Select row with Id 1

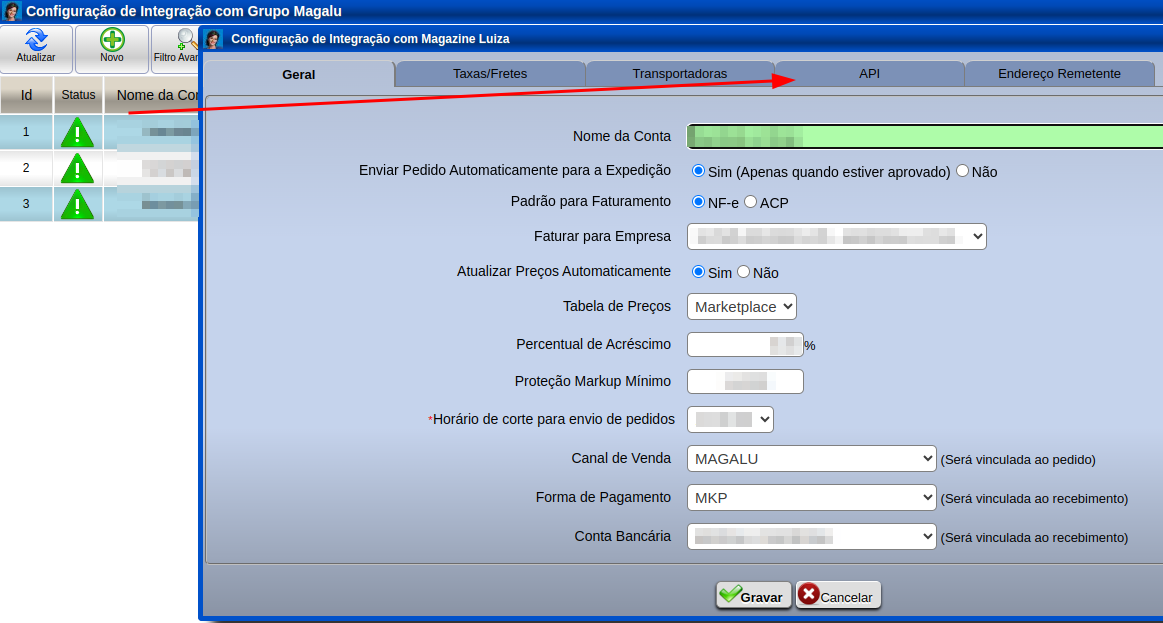[99, 132]
